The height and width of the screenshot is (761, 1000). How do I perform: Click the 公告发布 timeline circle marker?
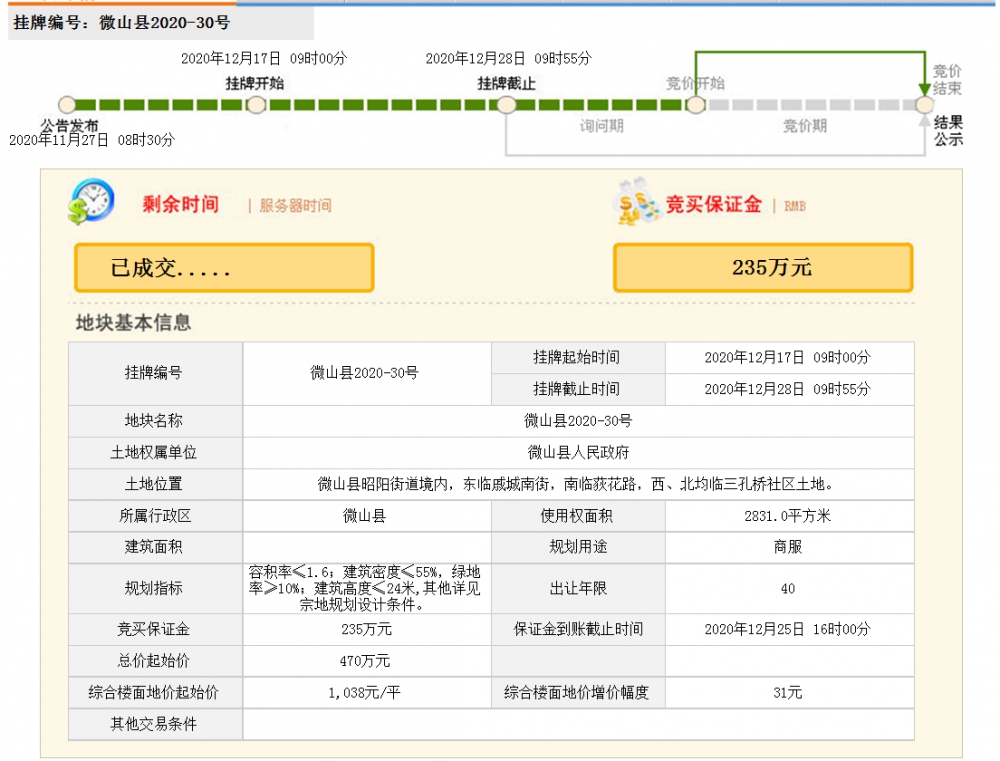(x=67, y=105)
